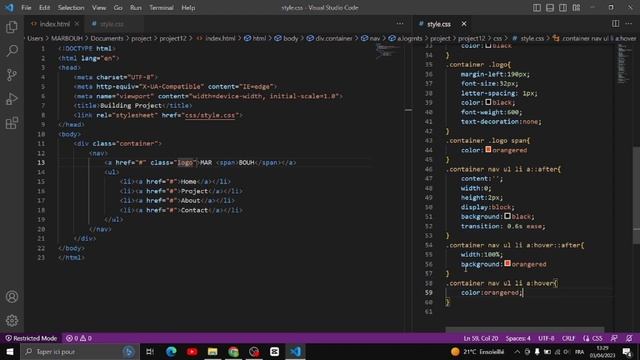The width and height of the screenshot is (640, 360).
Task: Open notifications bell in status bar
Action: point(629,338)
